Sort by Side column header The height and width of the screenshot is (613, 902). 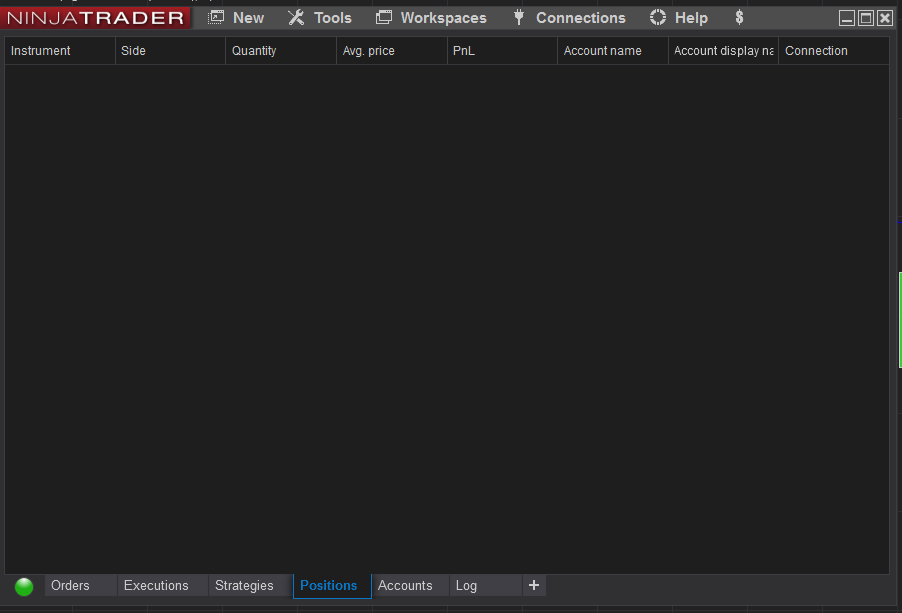(170, 51)
